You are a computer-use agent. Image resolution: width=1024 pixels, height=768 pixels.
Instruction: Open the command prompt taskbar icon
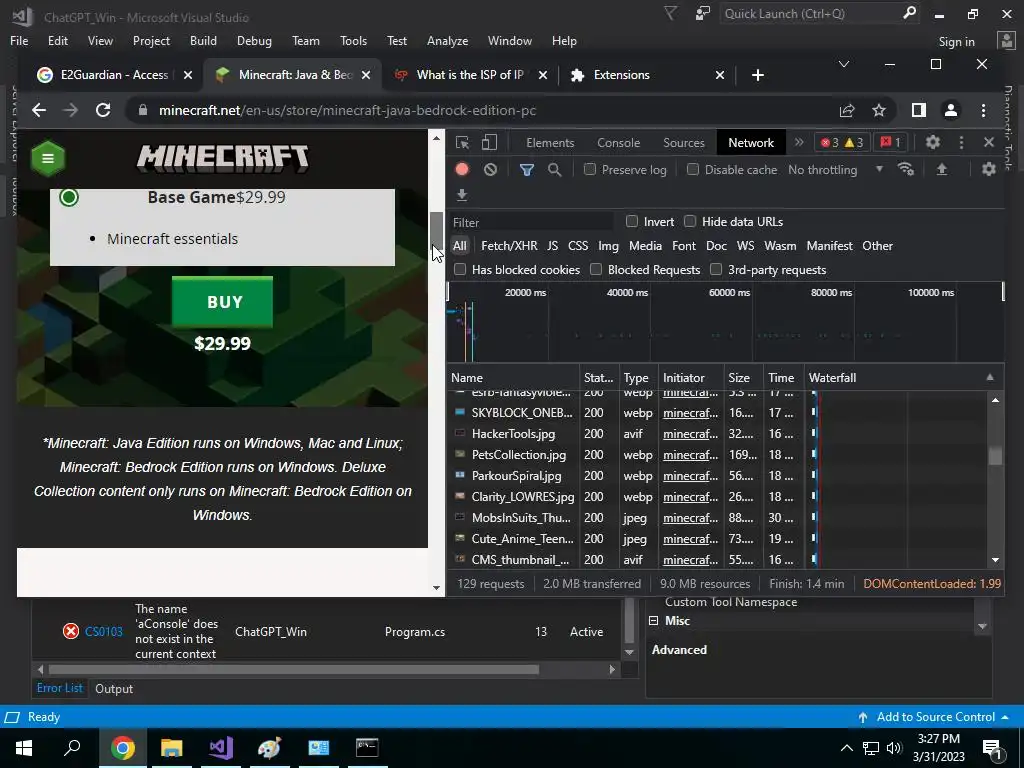coord(367,747)
